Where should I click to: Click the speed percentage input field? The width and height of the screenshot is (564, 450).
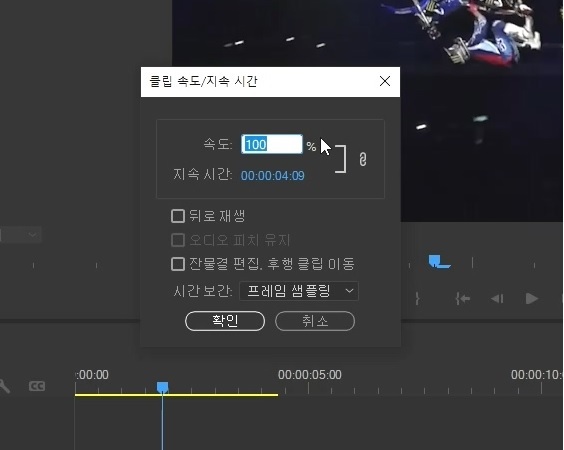(x=272, y=144)
